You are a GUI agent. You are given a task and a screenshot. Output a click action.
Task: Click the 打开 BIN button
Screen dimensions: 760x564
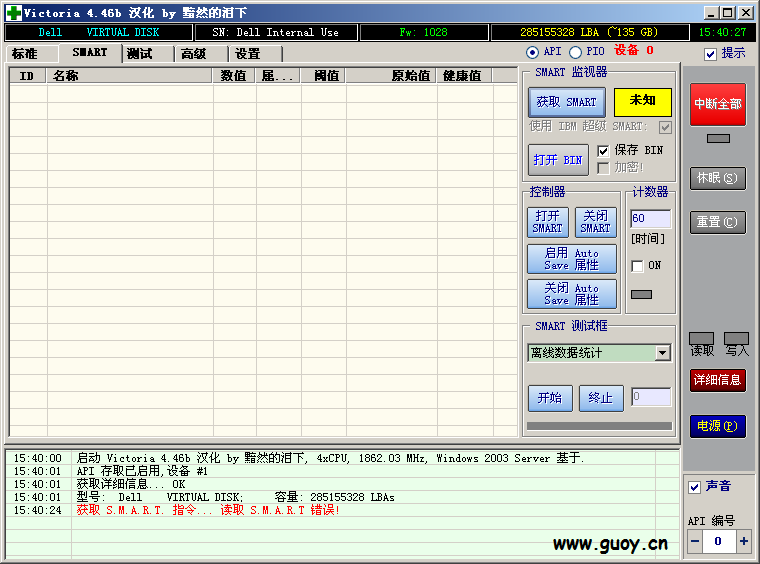(558, 160)
